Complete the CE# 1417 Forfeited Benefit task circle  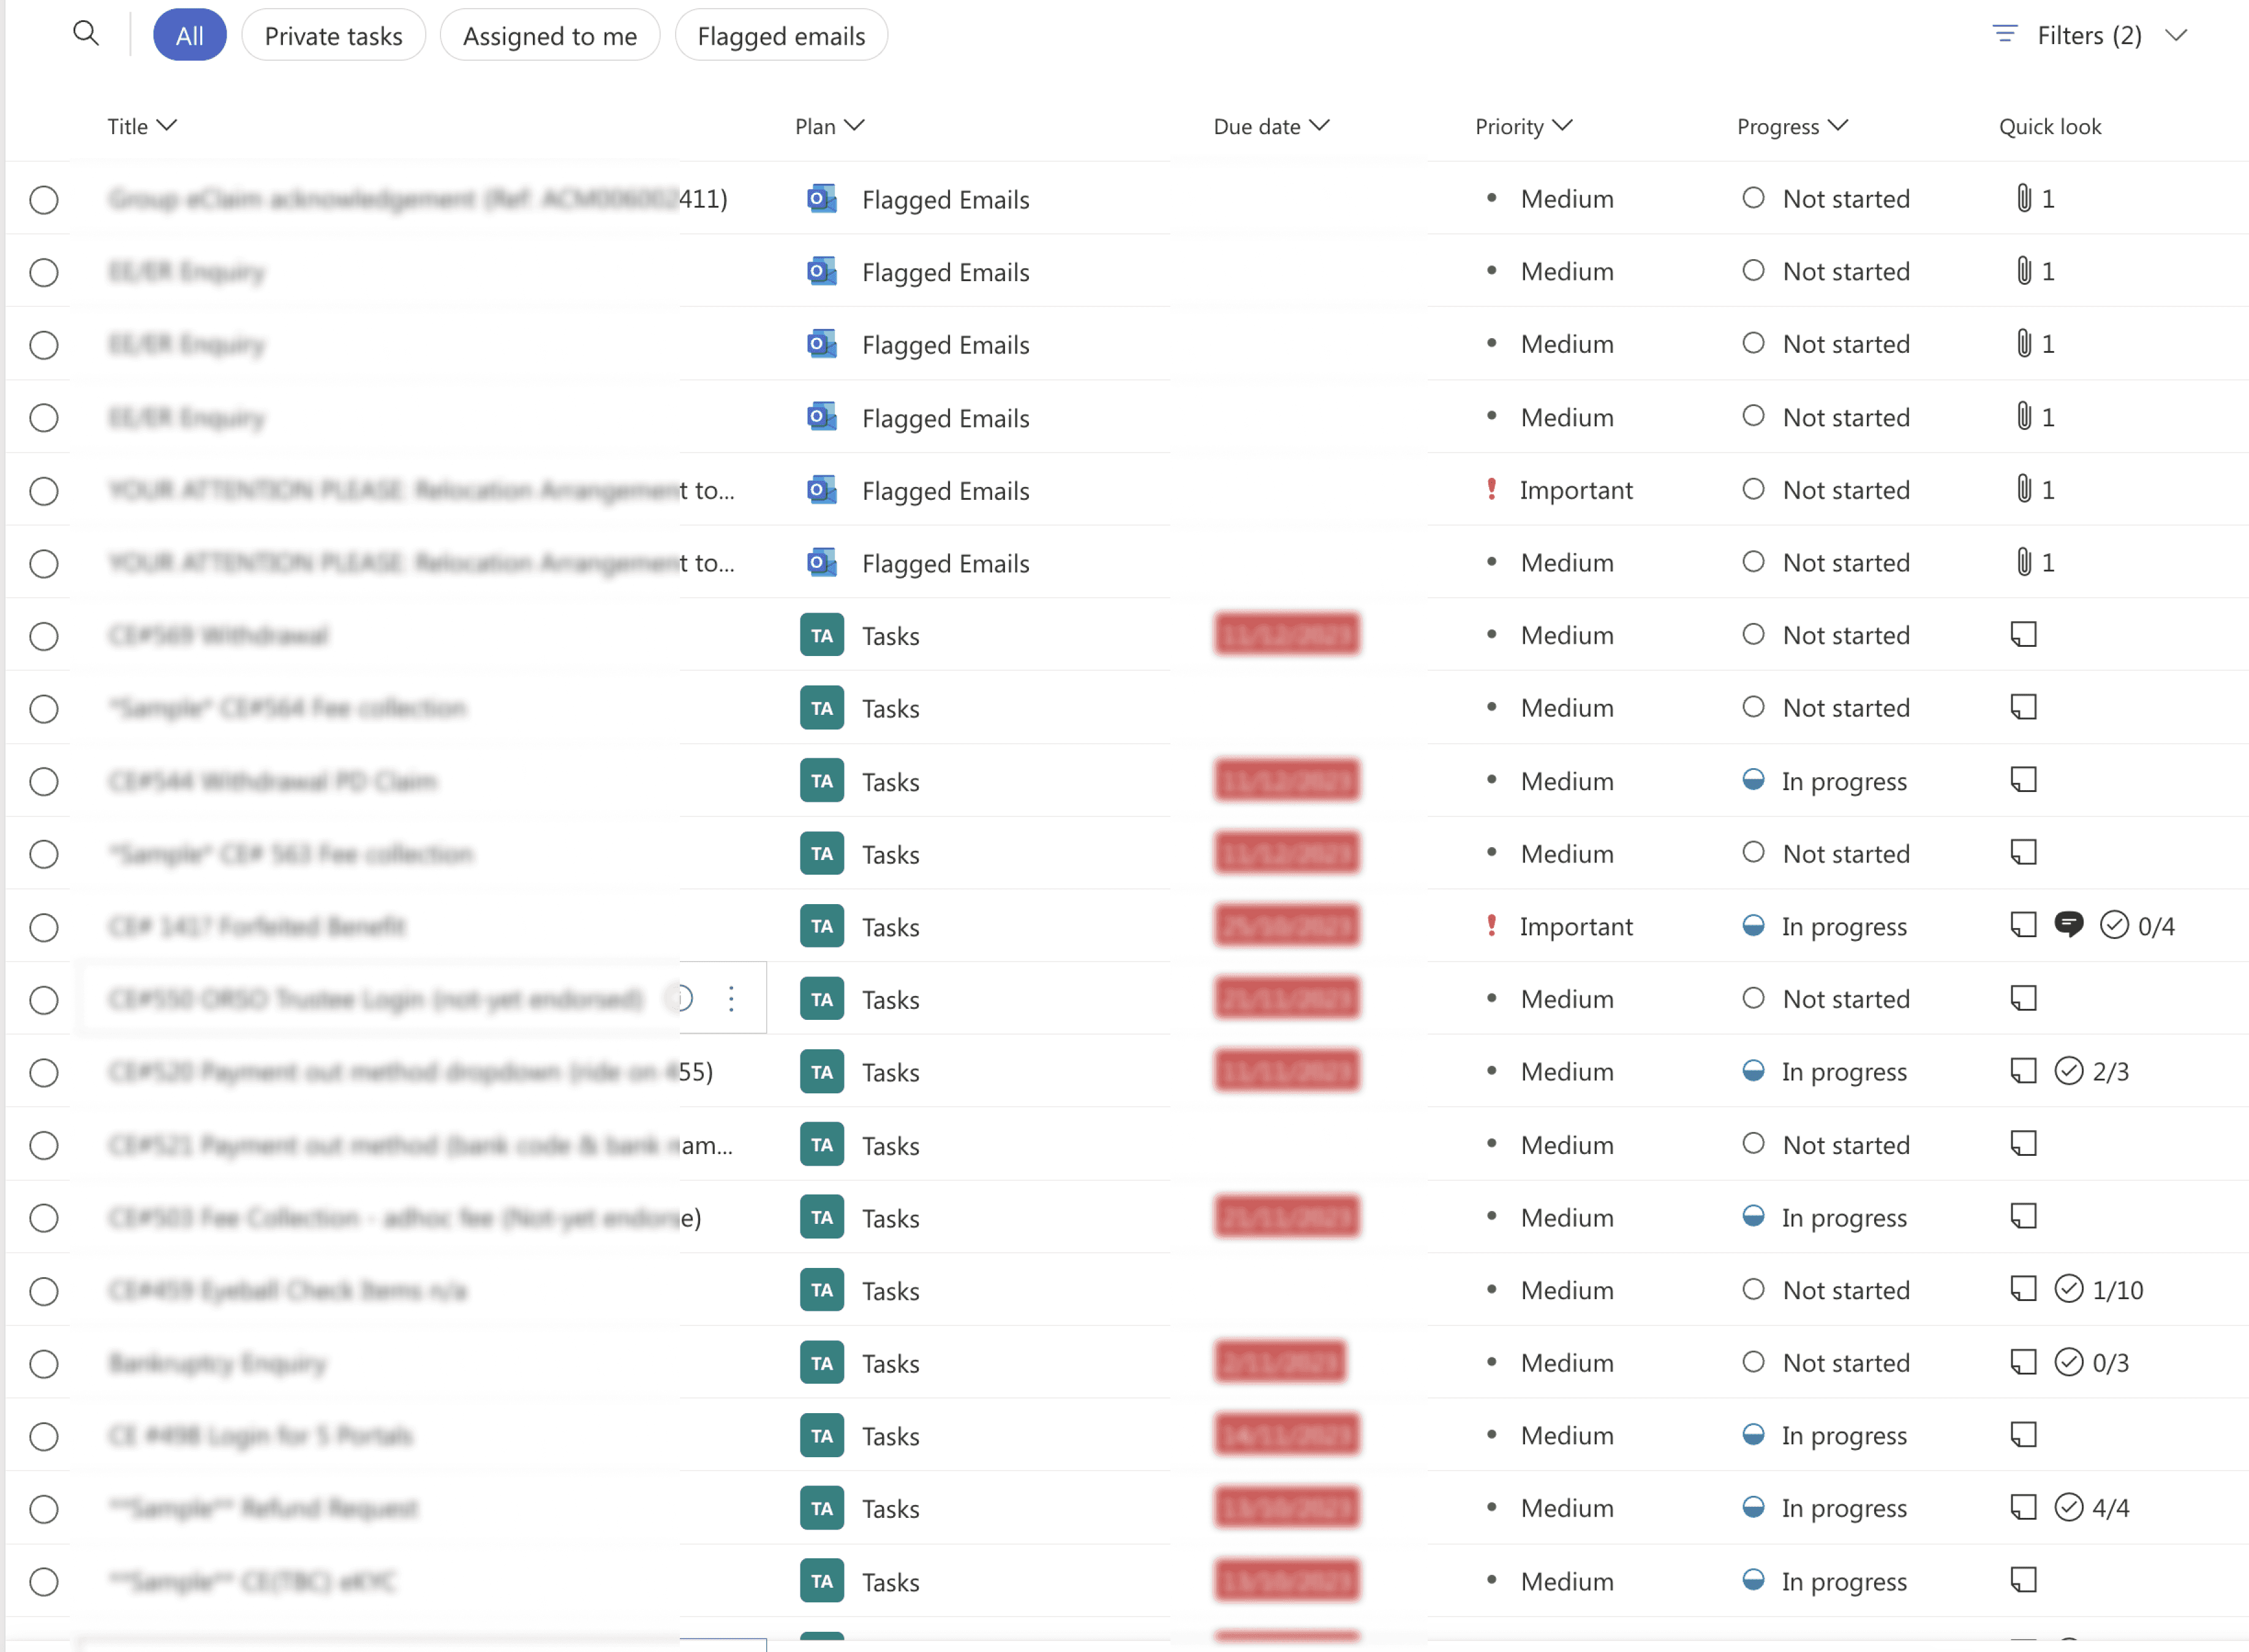(44, 927)
